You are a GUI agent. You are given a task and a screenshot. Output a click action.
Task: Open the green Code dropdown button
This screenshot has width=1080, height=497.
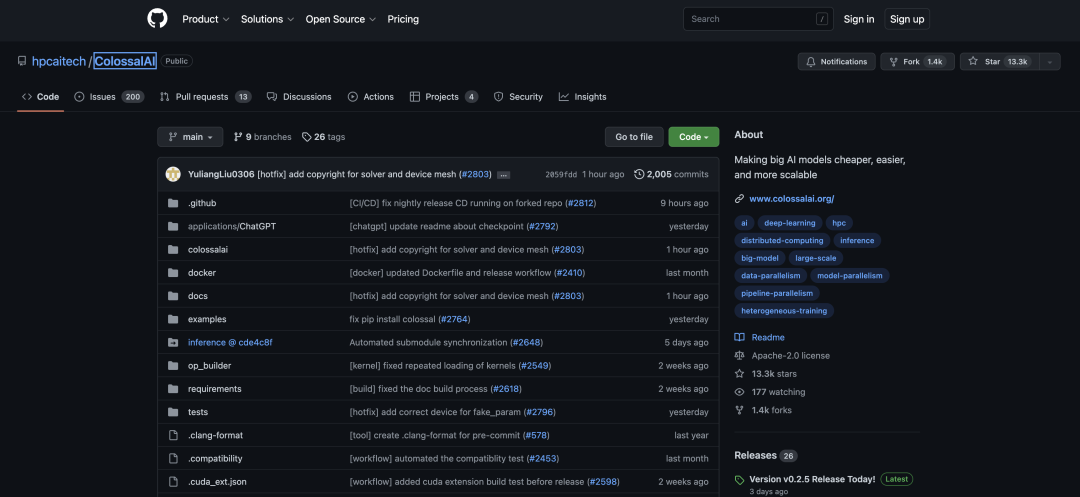(x=694, y=137)
